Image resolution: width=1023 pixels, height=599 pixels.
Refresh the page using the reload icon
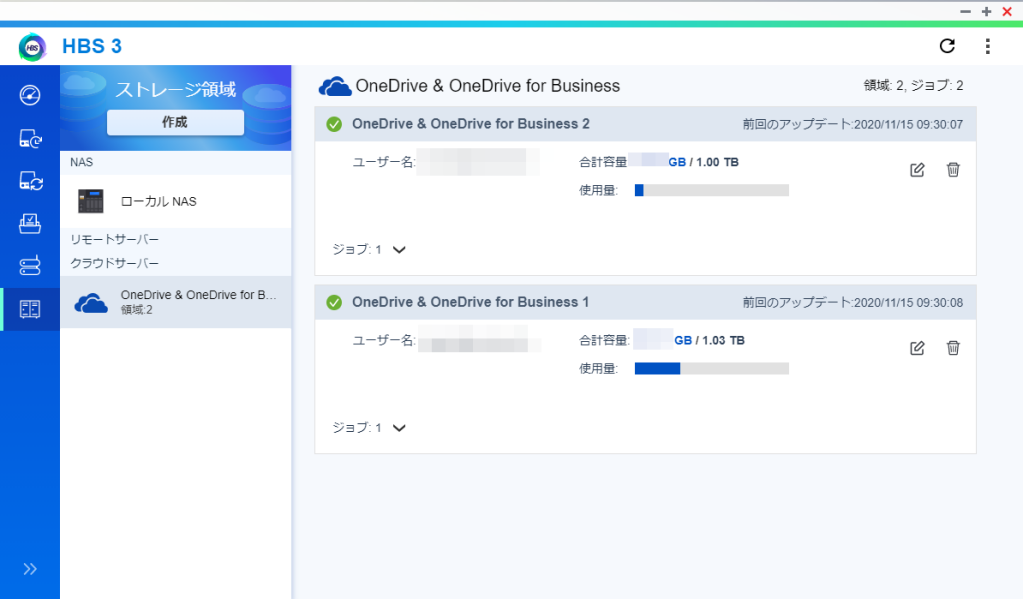[x=947, y=46]
